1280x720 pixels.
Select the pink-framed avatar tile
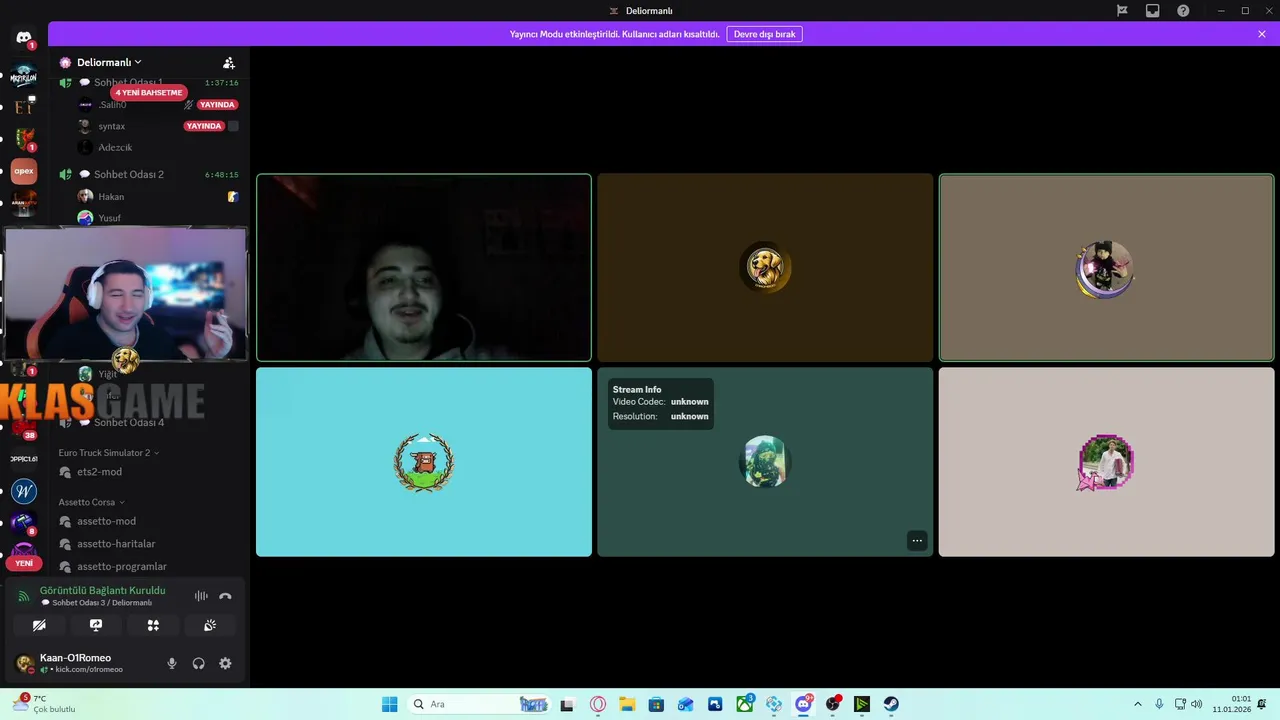(x=1106, y=462)
